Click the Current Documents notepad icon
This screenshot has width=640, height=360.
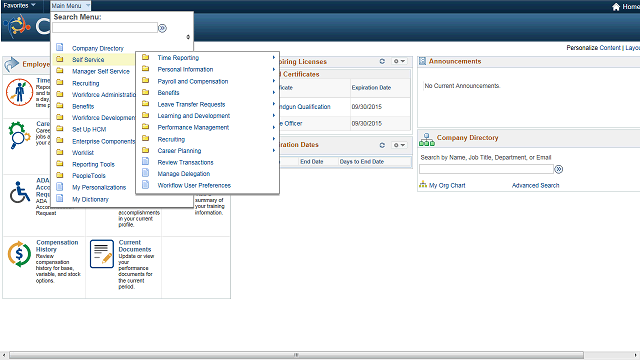click(x=102, y=254)
